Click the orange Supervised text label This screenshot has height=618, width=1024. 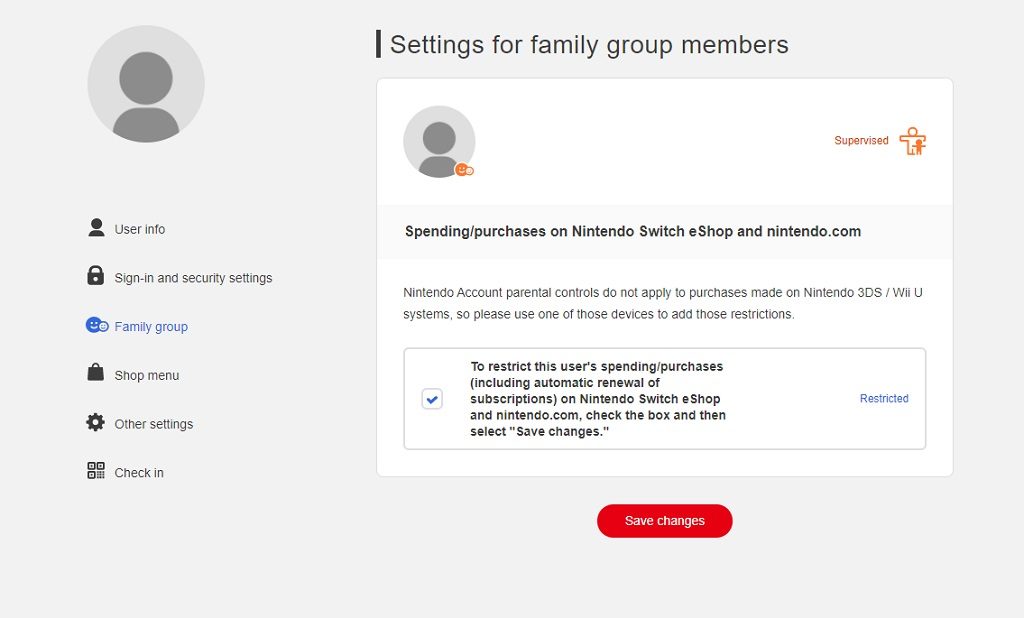point(861,140)
